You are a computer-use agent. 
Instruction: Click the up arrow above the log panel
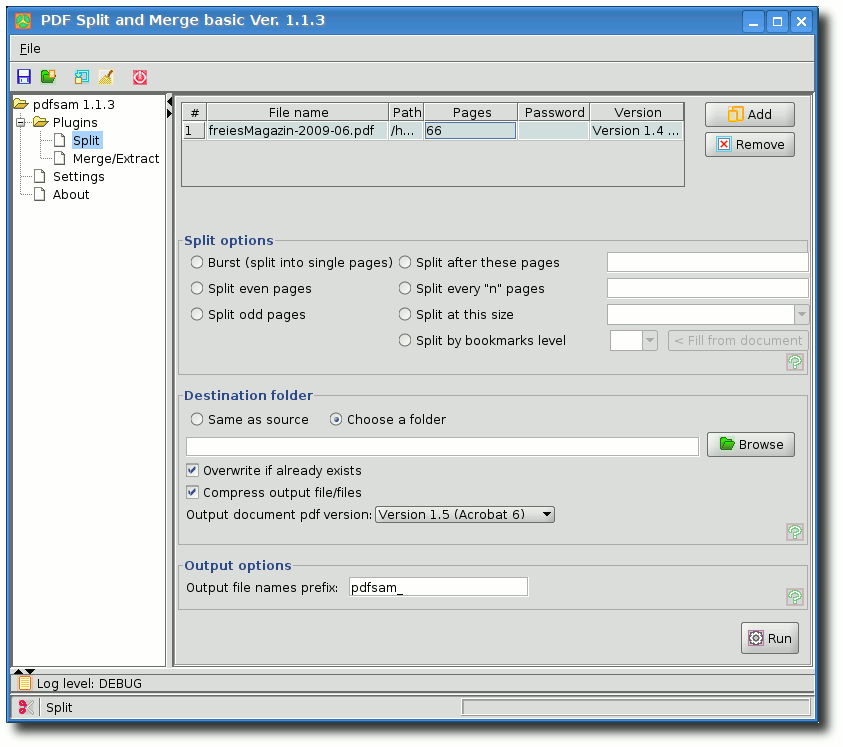[x=19, y=671]
